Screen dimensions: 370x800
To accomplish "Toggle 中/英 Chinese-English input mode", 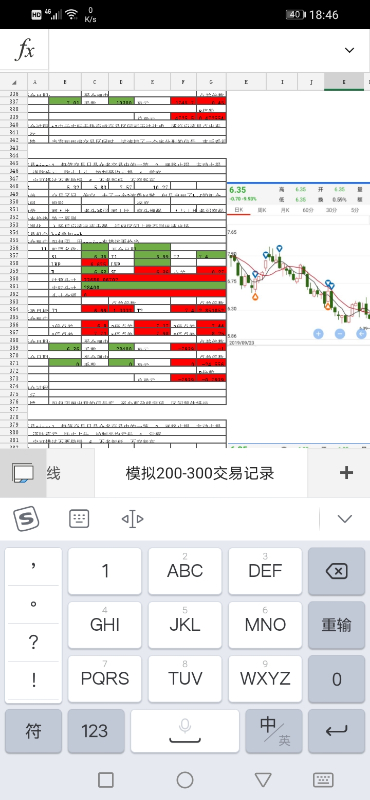I will pyautogui.click(x=274, y=731).
